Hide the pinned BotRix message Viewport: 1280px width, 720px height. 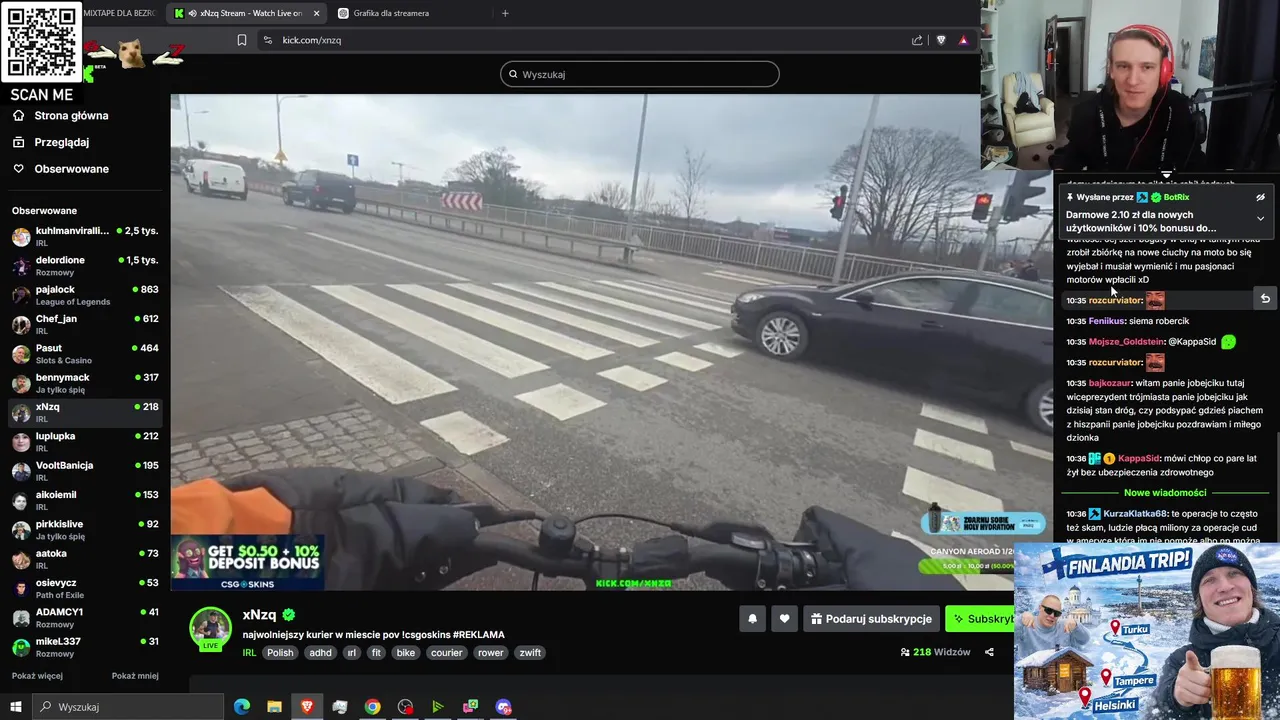point(1260,198)
